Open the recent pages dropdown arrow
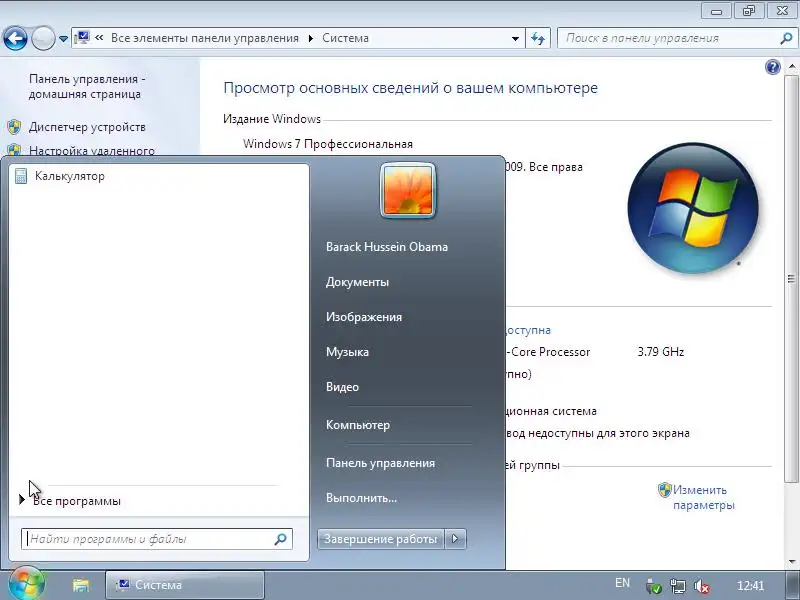Image resolution: width=800 pixels, height=600 pixels. point(63,38)
